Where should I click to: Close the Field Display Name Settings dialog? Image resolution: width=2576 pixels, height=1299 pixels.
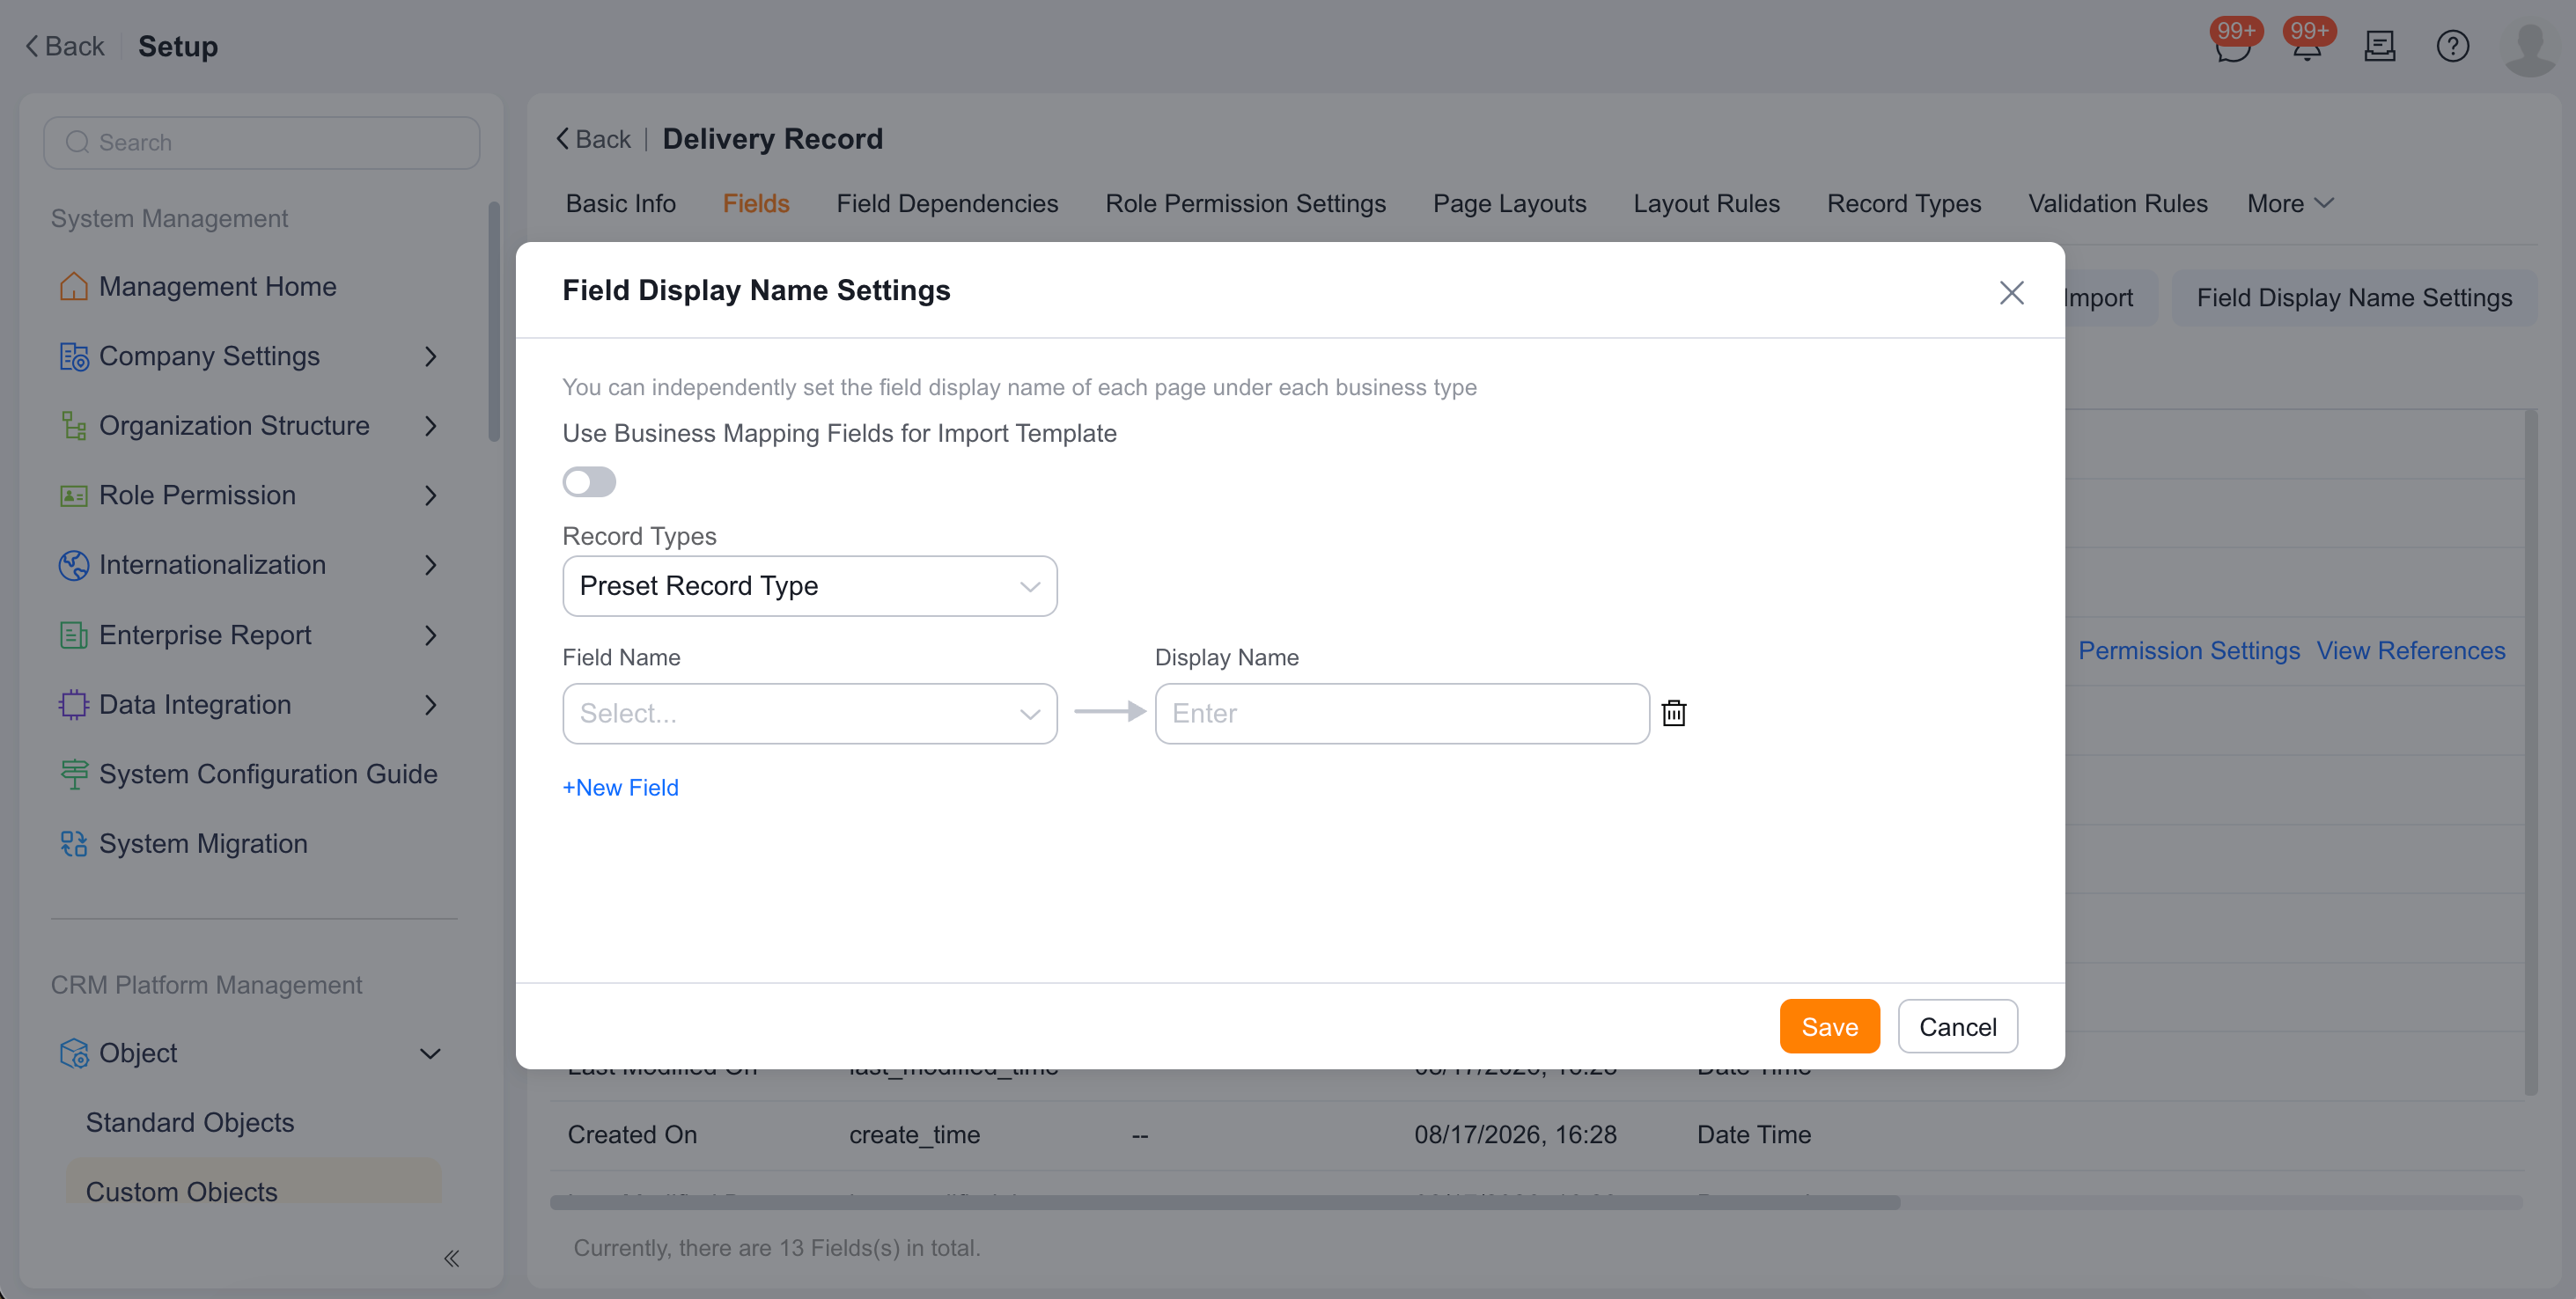(x=2011, y=292)
